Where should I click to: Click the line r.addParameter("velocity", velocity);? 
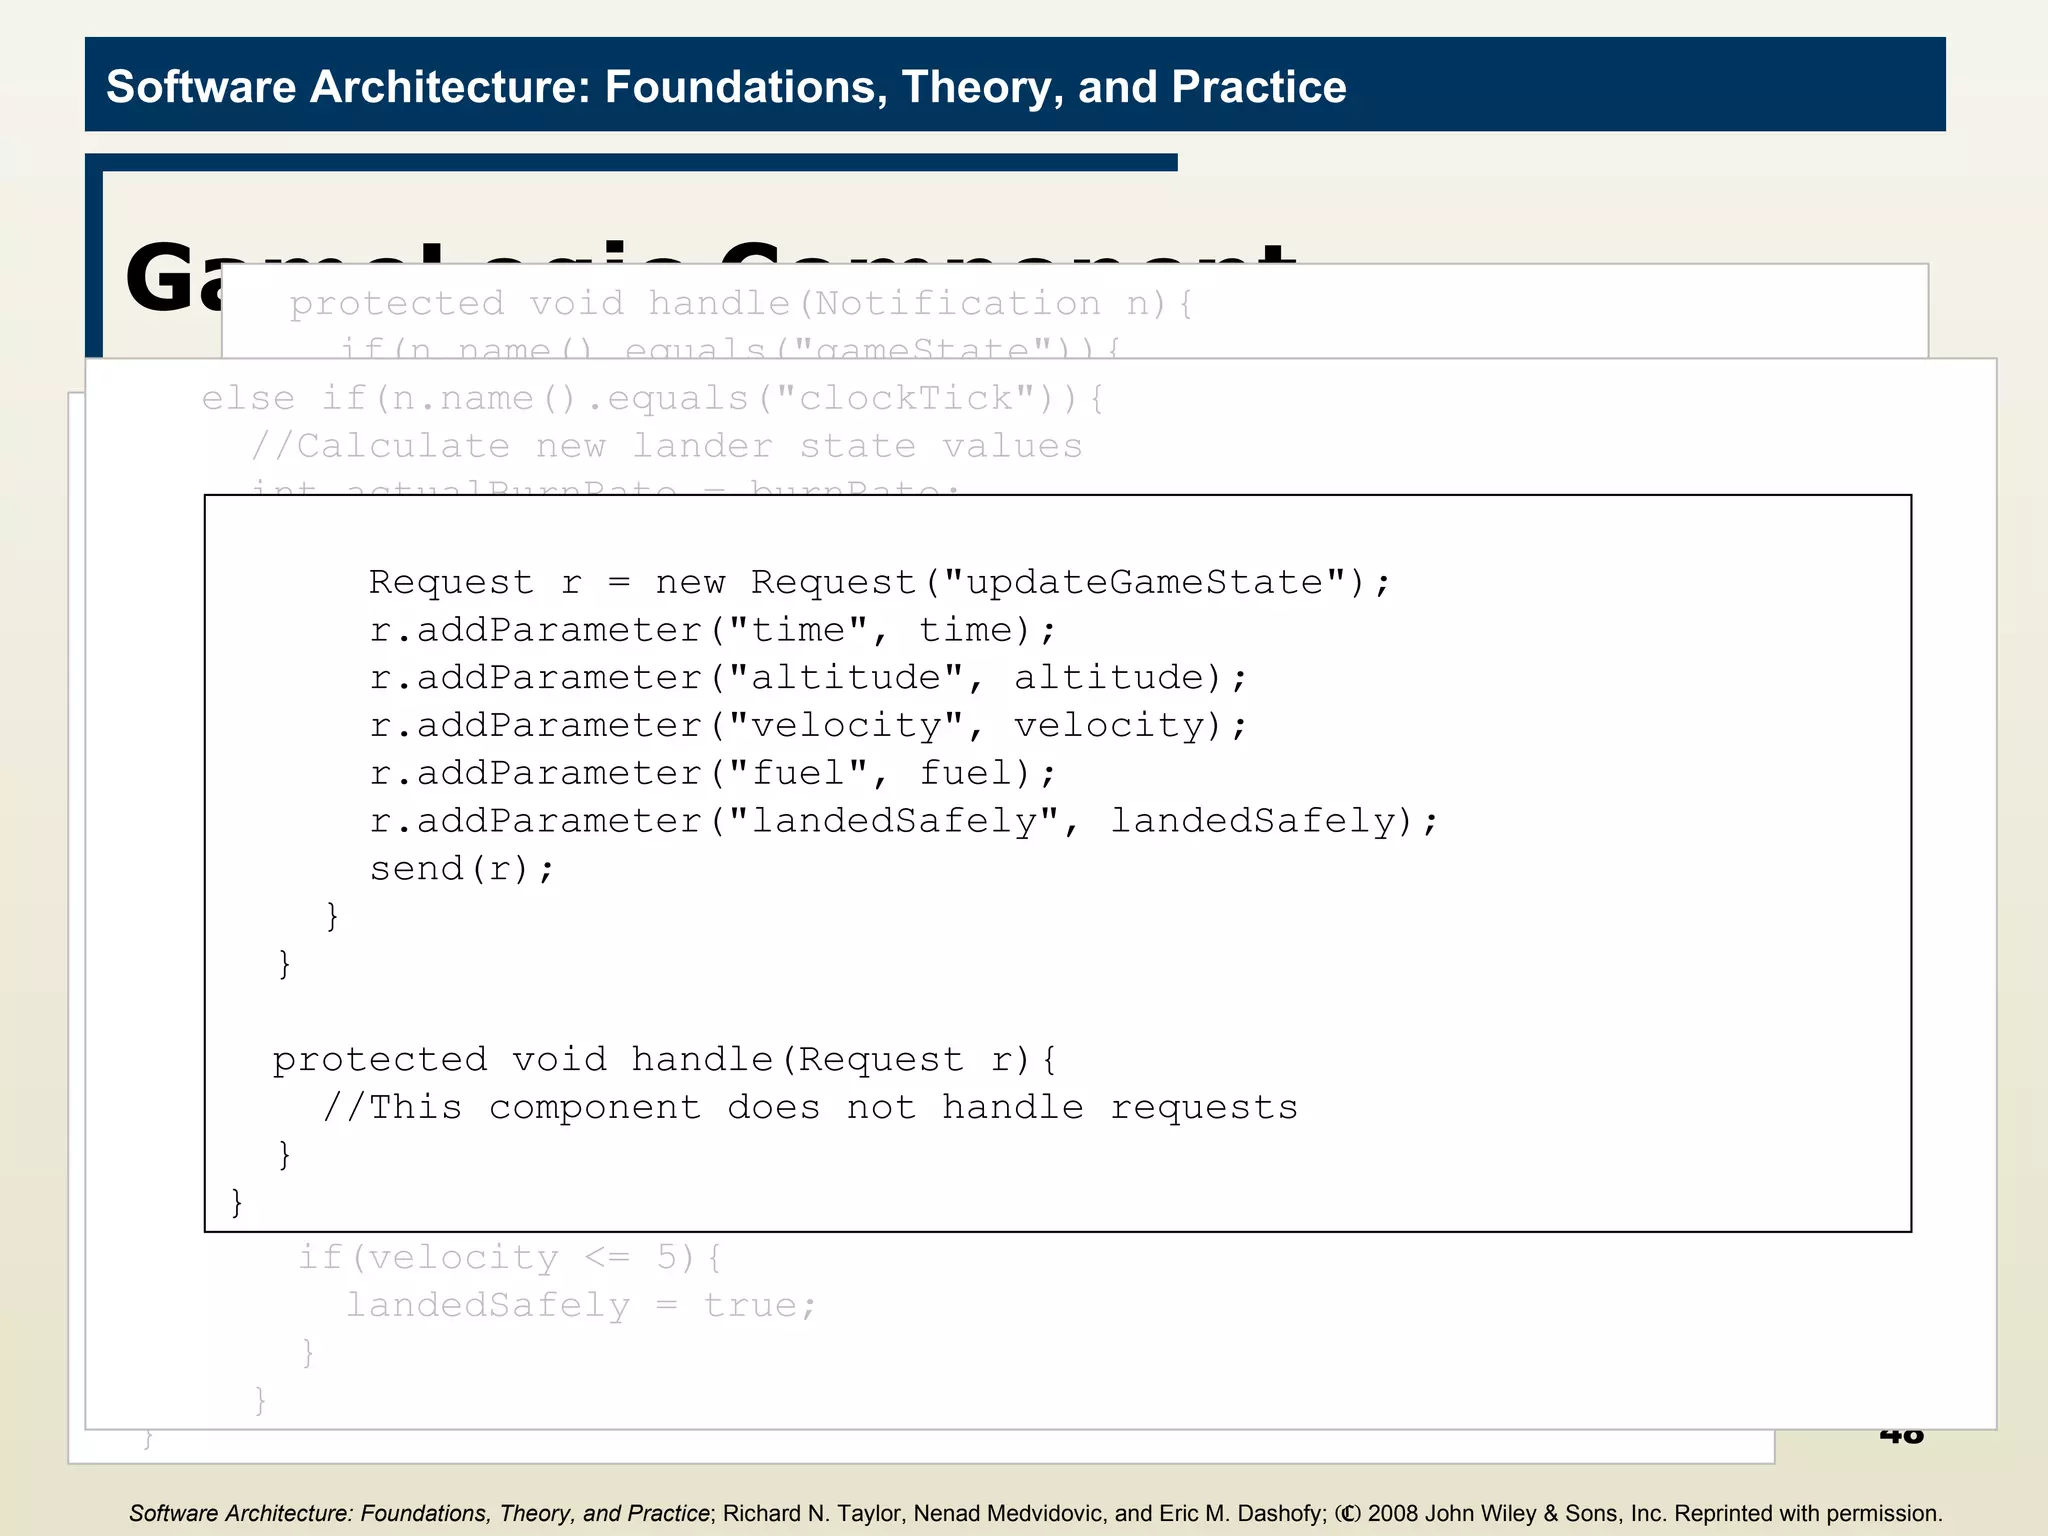tap(808, 726)
